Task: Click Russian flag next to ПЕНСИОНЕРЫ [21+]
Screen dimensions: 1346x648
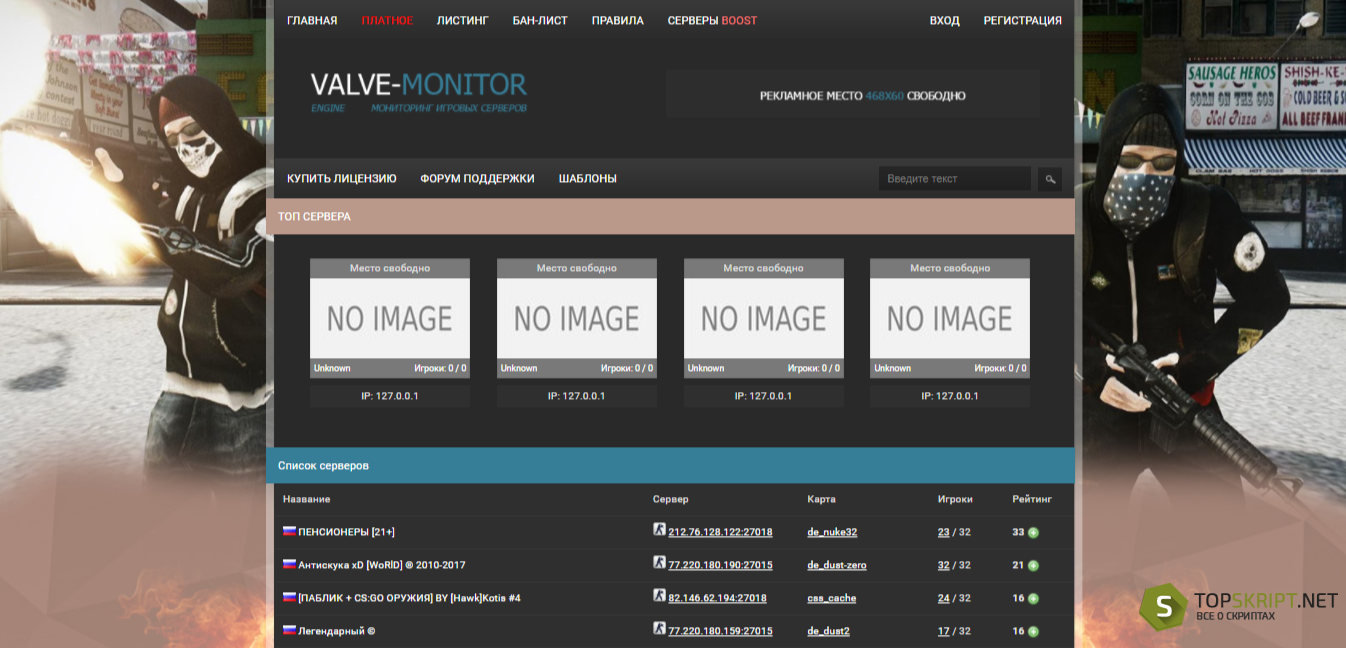Action: (x=289, y=532)
